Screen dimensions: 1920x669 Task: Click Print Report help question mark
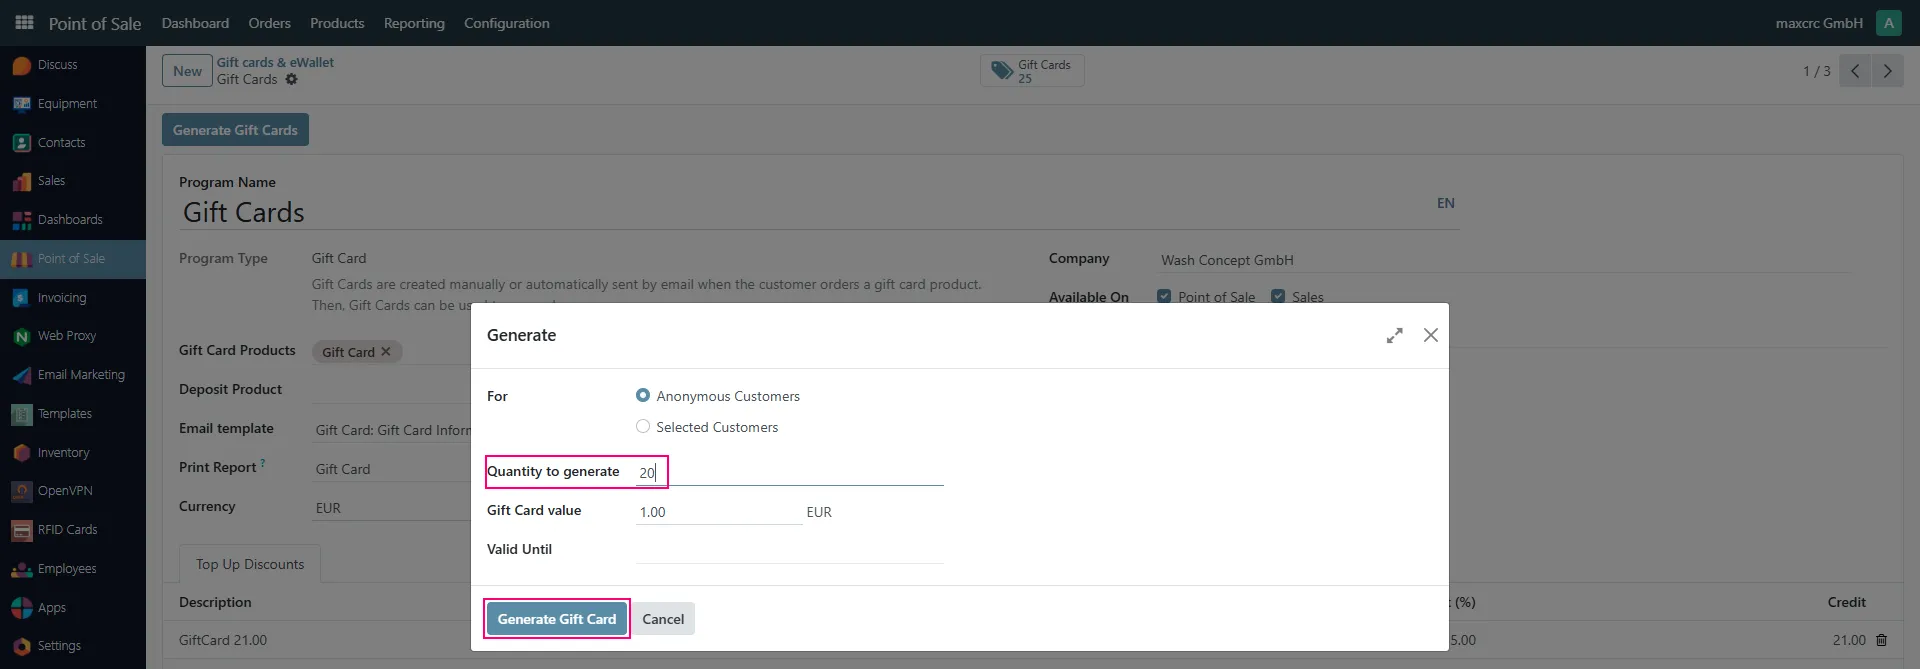pyautogui.click(x=263, y=463)
